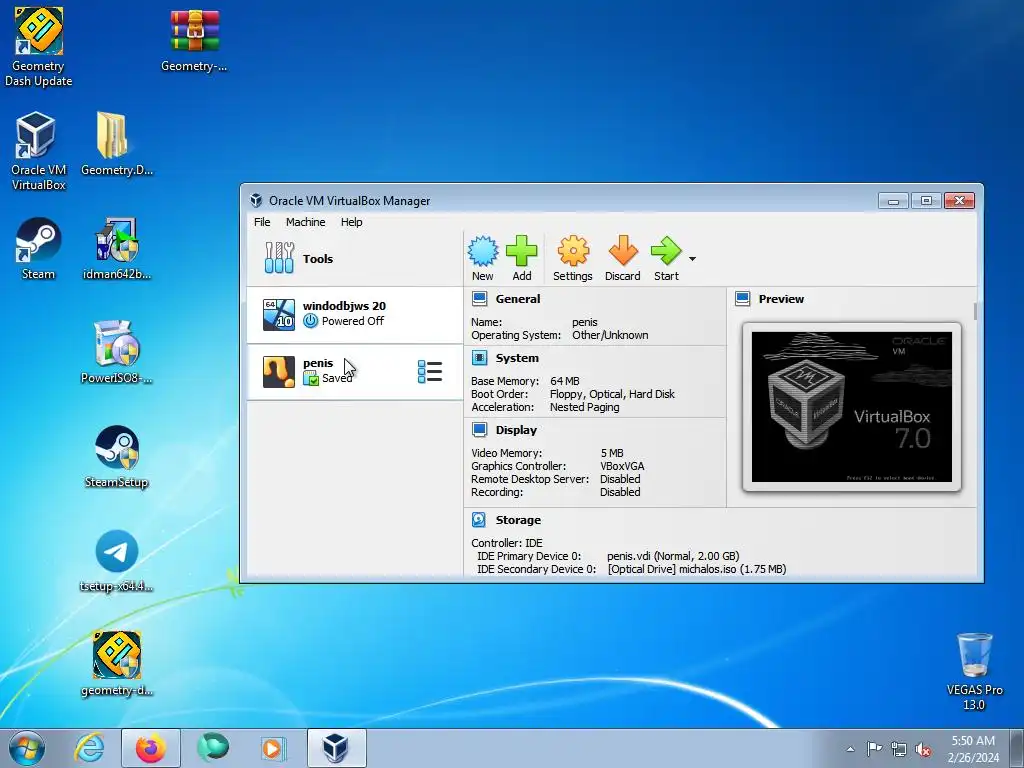
Task: Click the Windows 10 VM icon
Action: pos(279,315)
